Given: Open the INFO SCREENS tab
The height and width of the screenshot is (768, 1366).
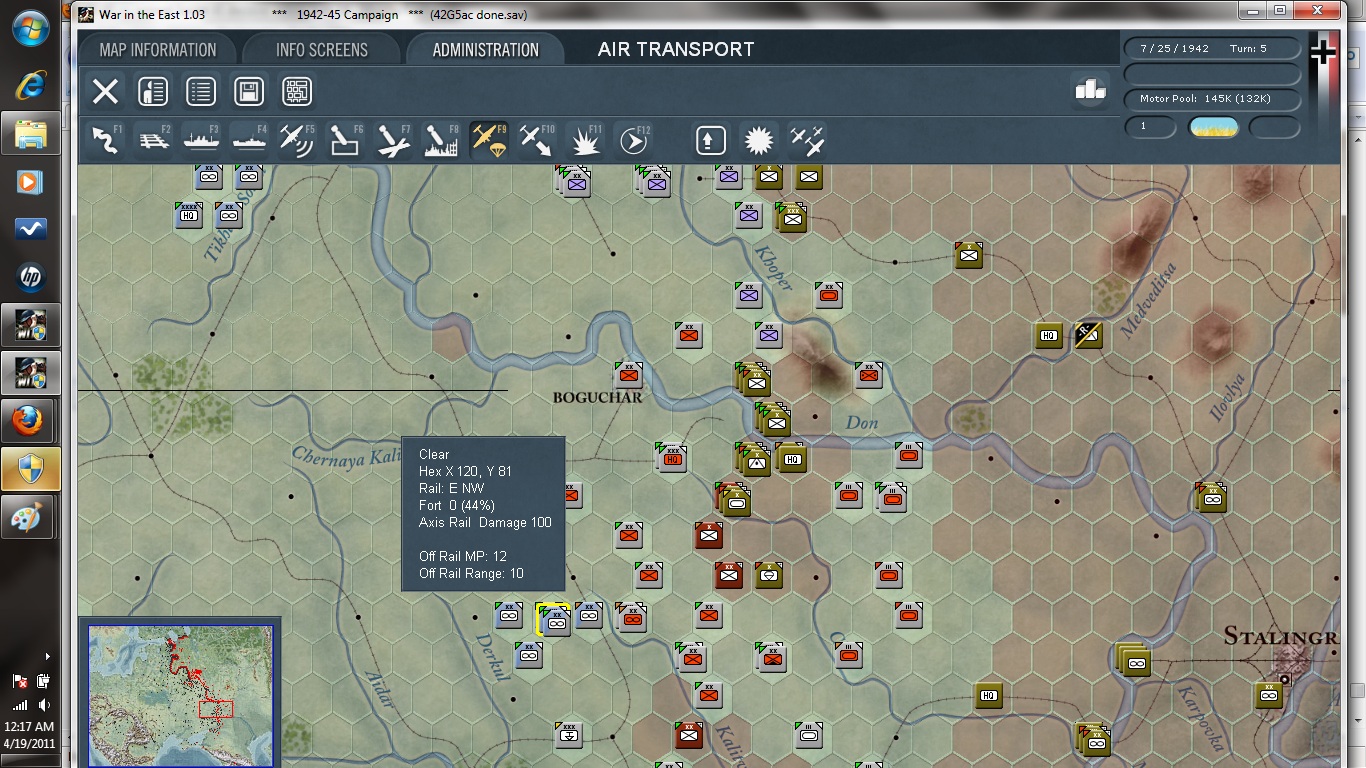Looking at the screenshot, I should 322,50.
